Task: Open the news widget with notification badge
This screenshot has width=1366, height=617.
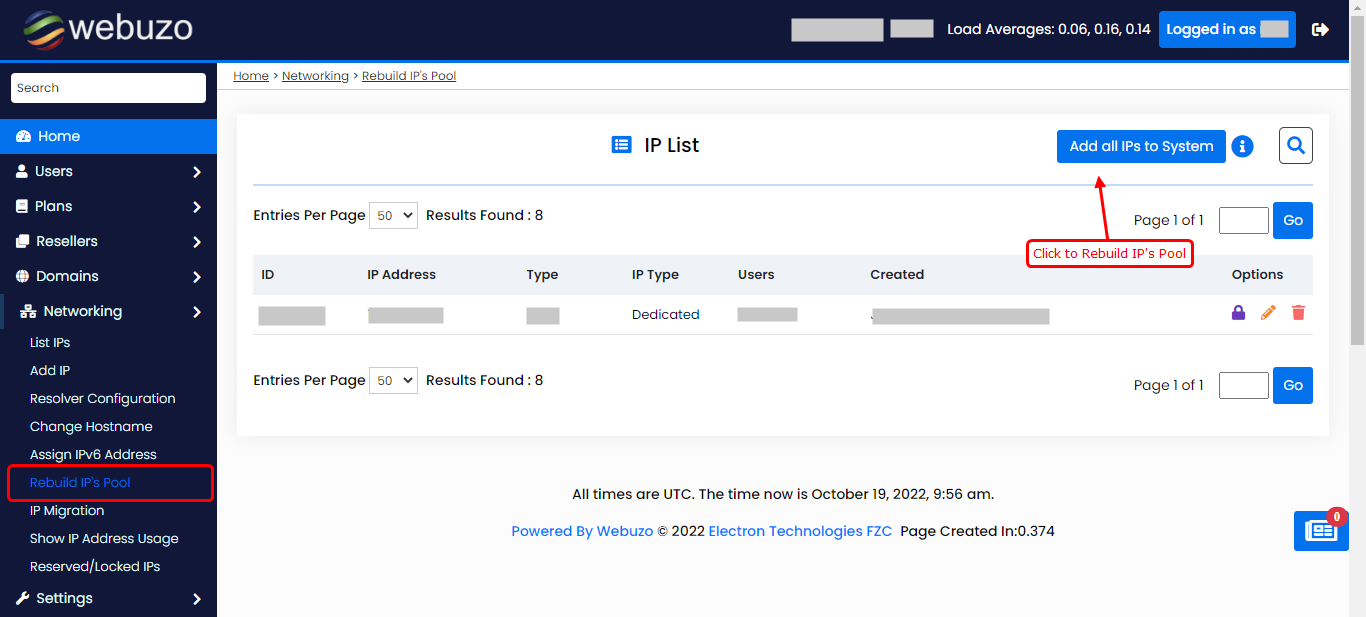Action: 1320,531
